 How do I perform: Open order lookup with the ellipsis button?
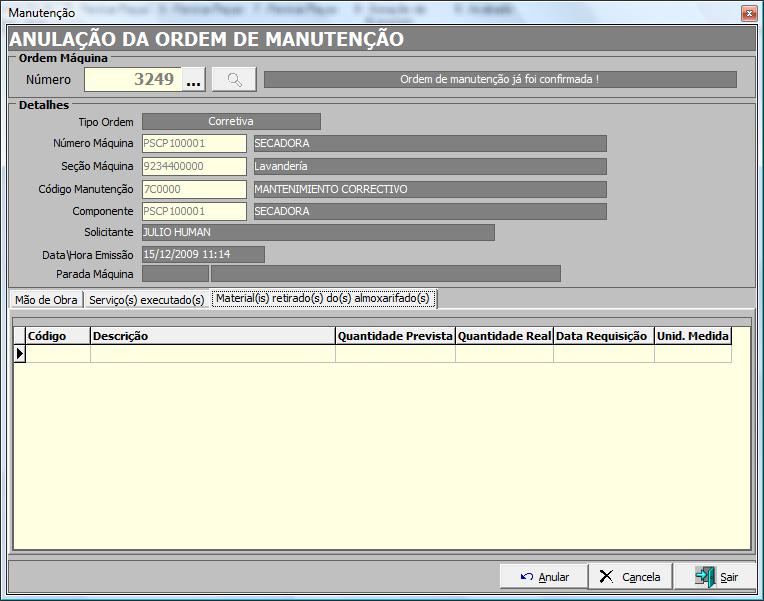click(194, 79)
